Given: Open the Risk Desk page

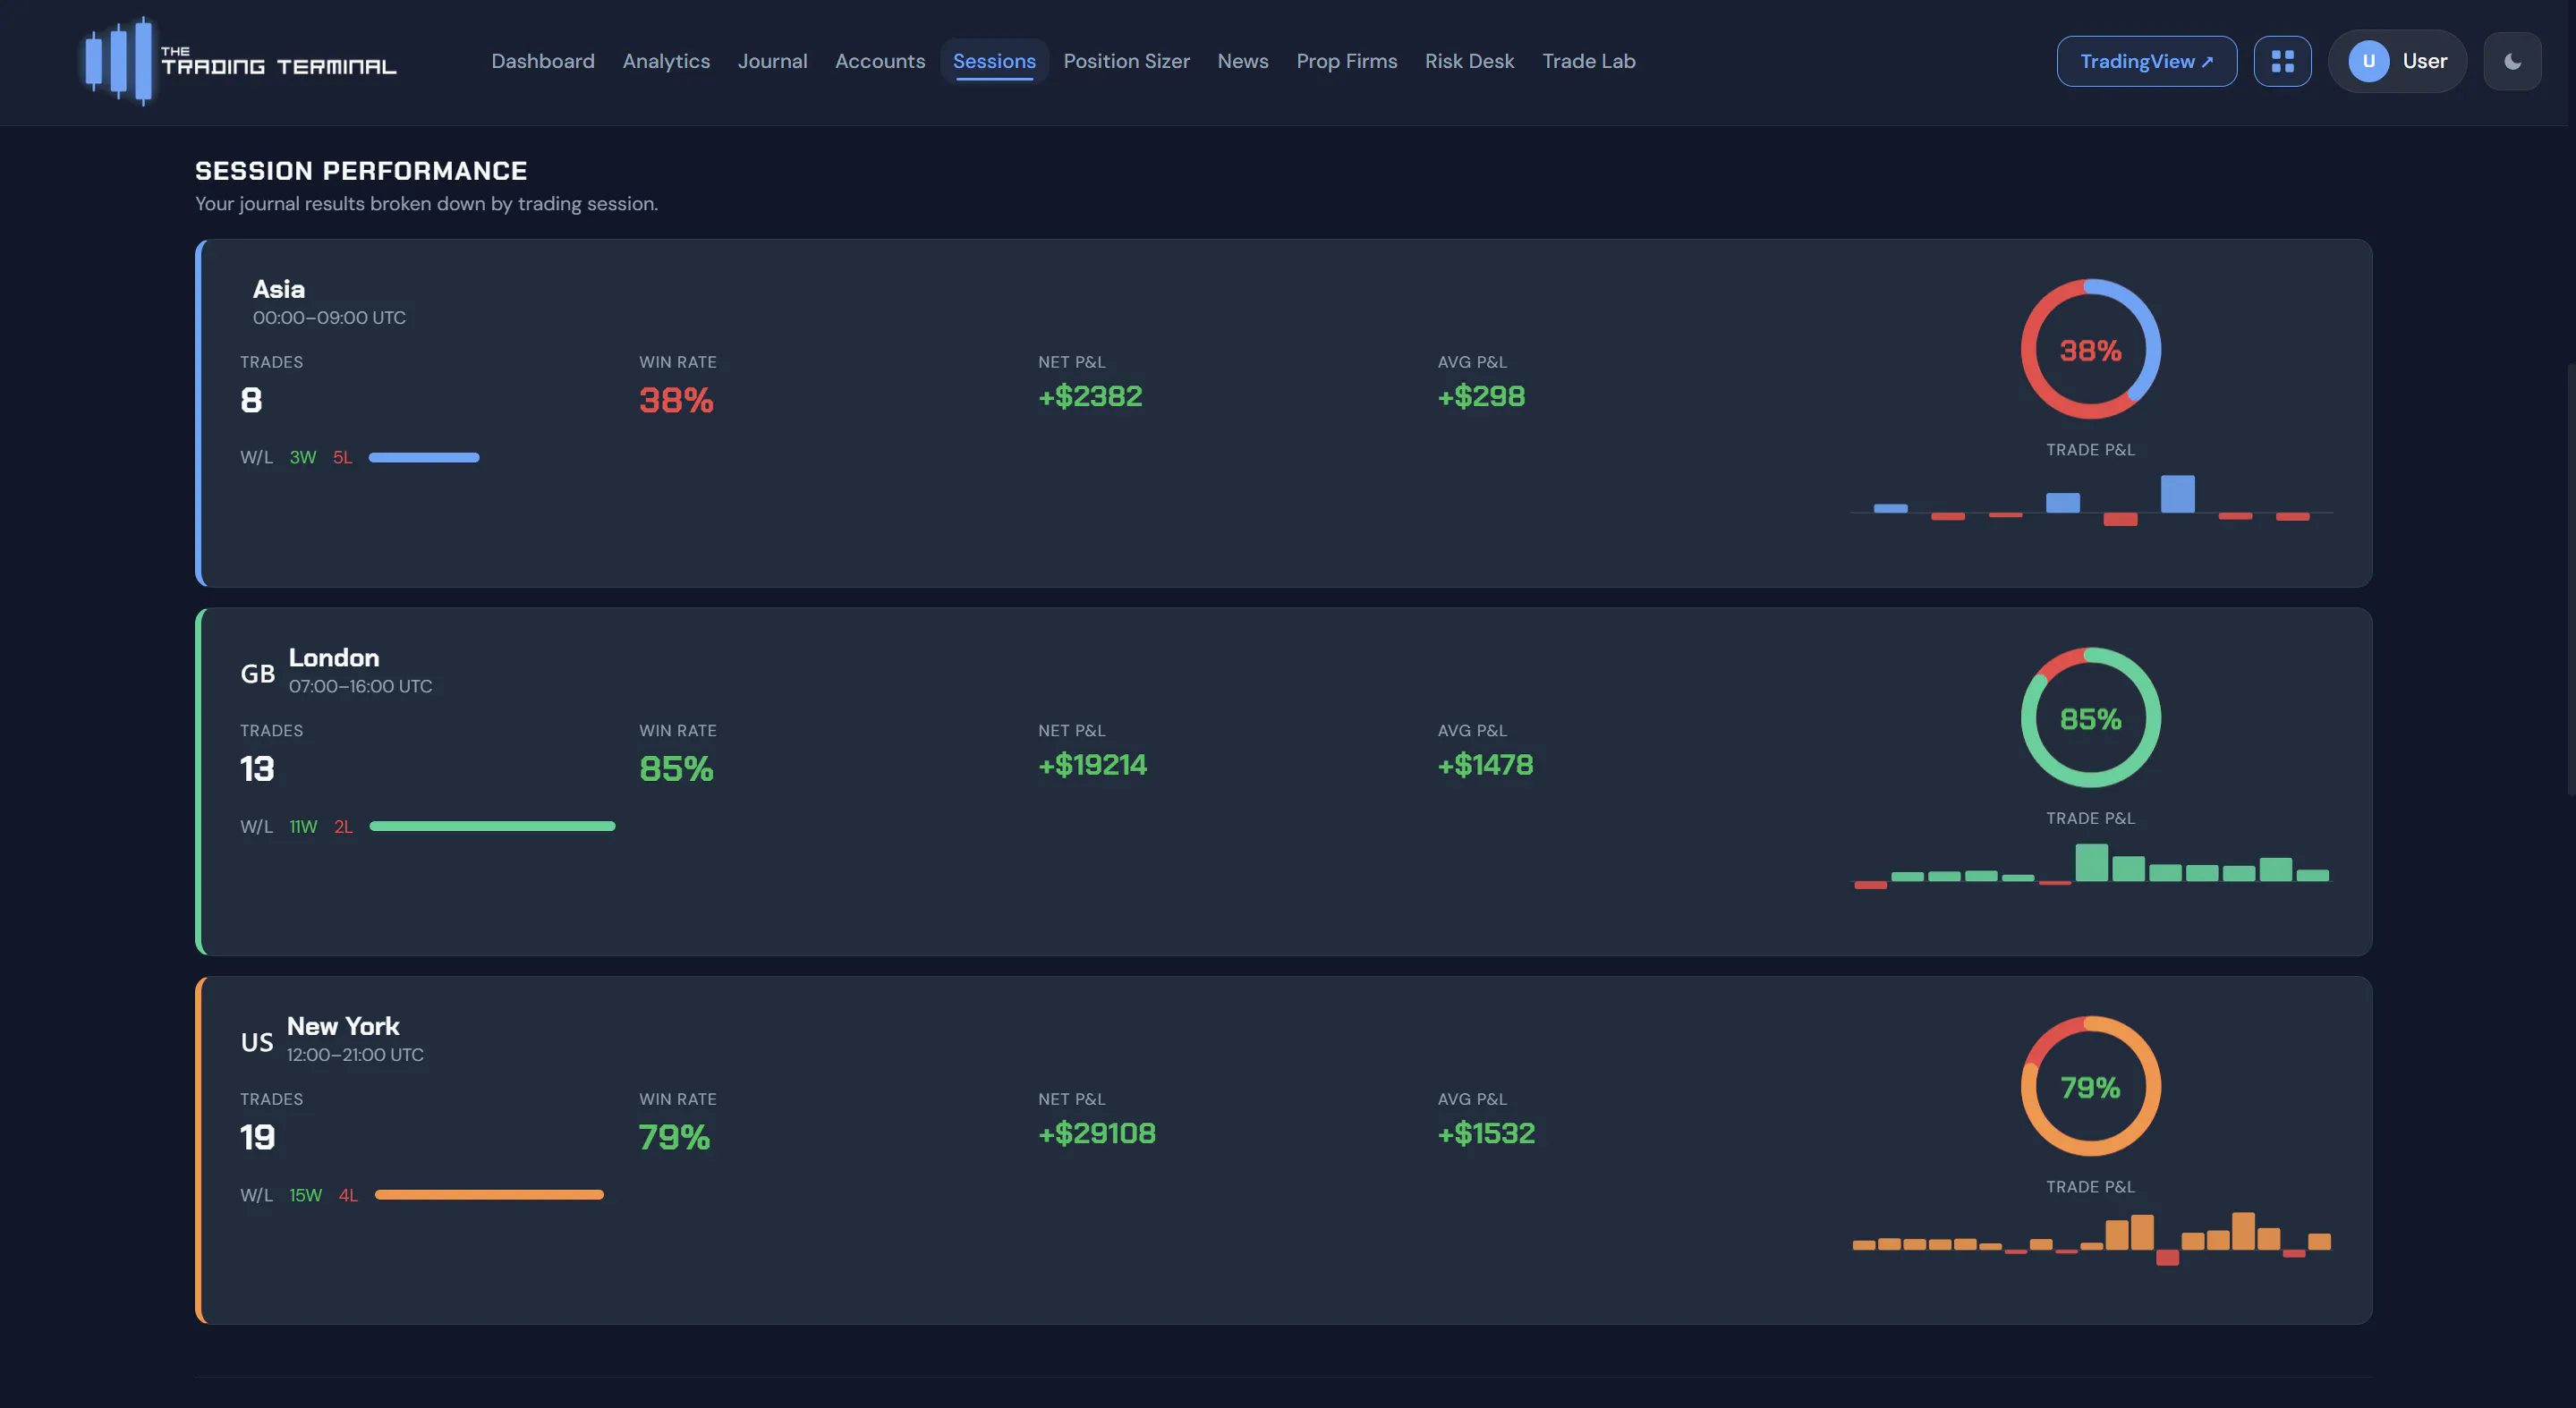Looking at the screenshot, I should coord(1469,61).
